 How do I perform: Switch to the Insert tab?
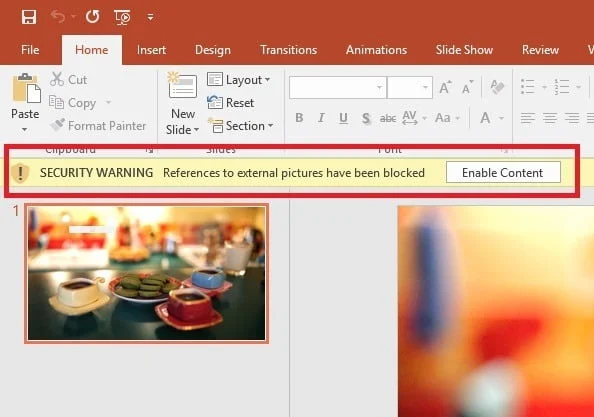(x=151, y=50)
